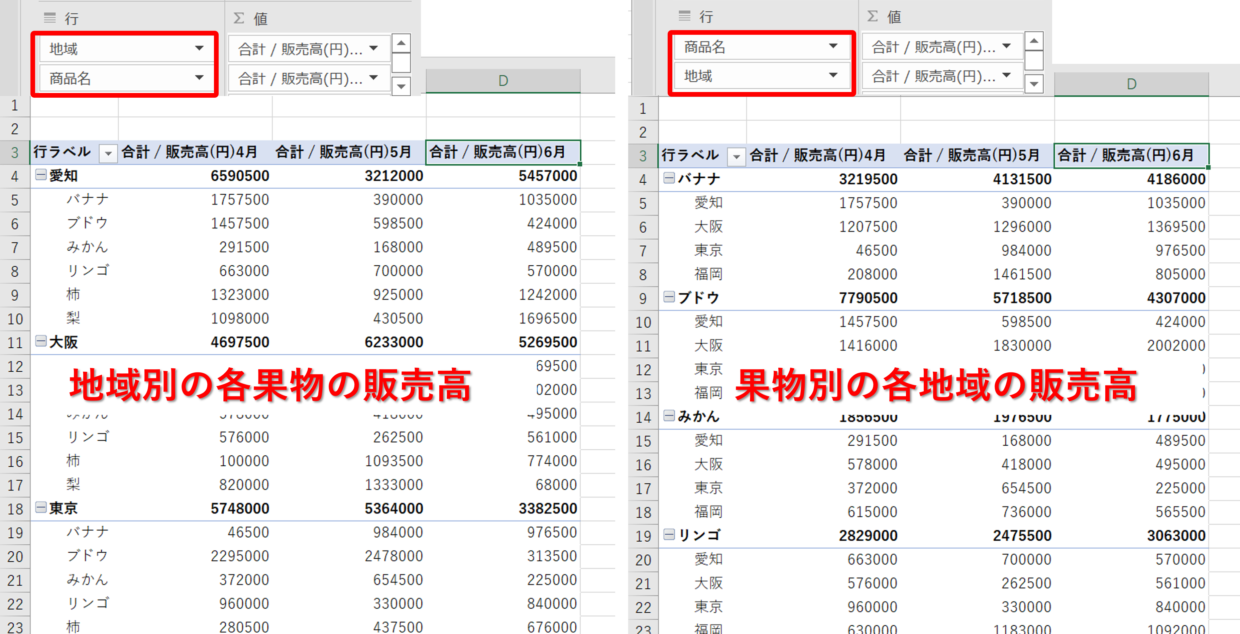The height and width of the screenshot is (634, 1240).
Task: Select the 合計 / 販売高(円)4月 header cell, right sheet
Action: tap(823, 156)
